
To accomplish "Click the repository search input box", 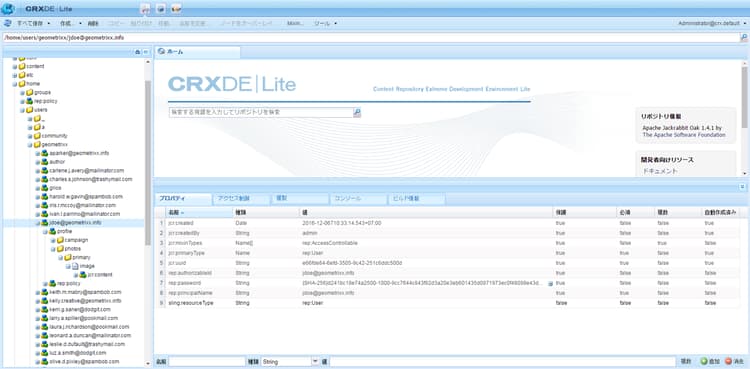I will (261, 112).
